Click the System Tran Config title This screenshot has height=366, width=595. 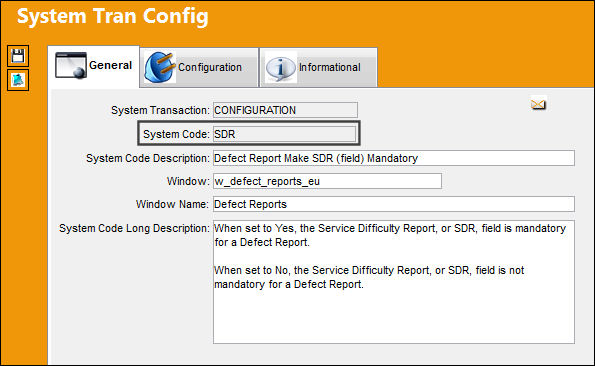click(113, 16)
